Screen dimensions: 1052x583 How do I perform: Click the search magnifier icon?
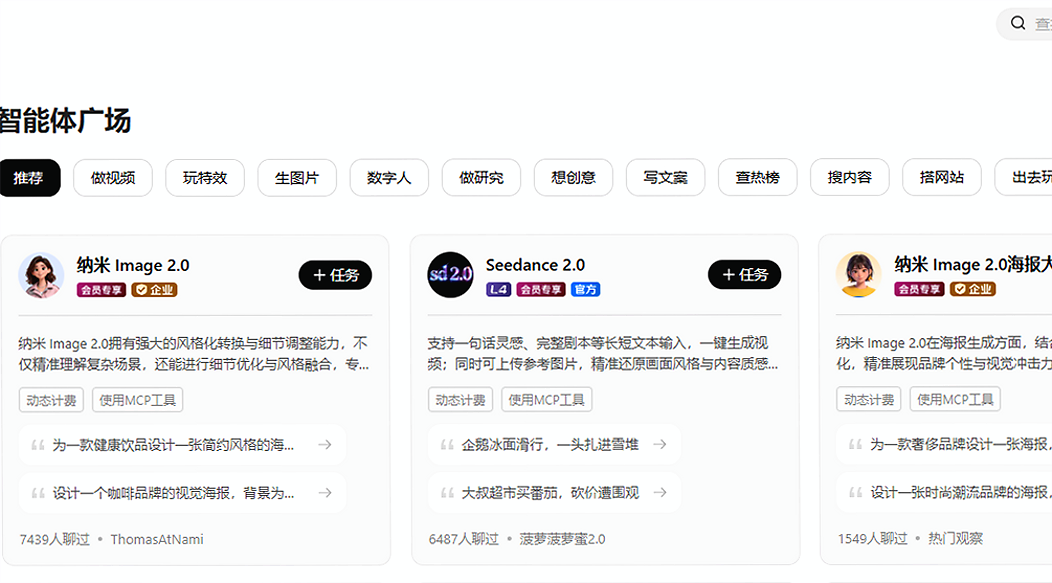(1018, 23)
